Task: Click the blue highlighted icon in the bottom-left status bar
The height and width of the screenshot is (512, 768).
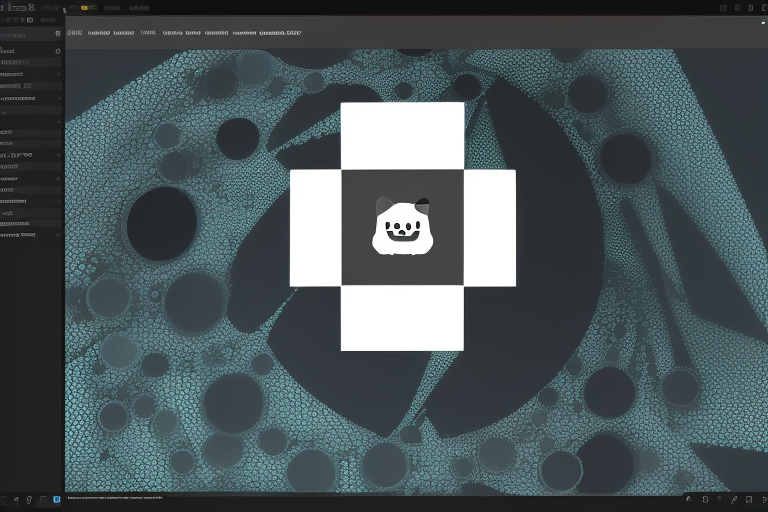Action: [x=56, y=499]
